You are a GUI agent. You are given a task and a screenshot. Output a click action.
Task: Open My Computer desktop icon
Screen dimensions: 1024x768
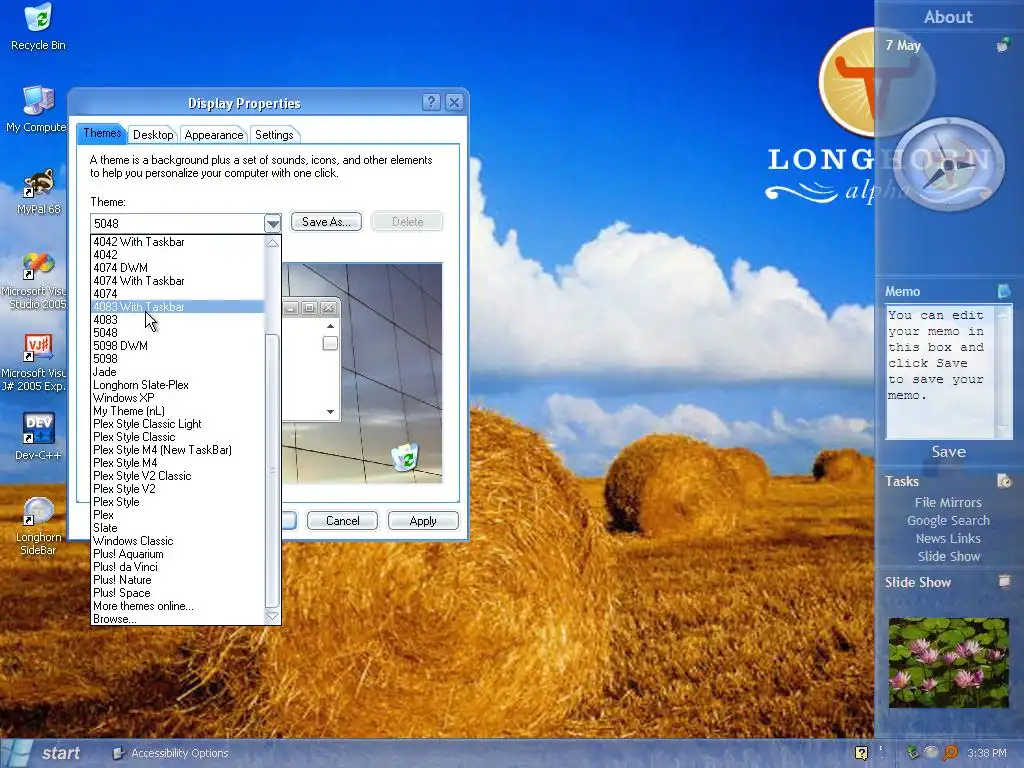click(38, 109)
